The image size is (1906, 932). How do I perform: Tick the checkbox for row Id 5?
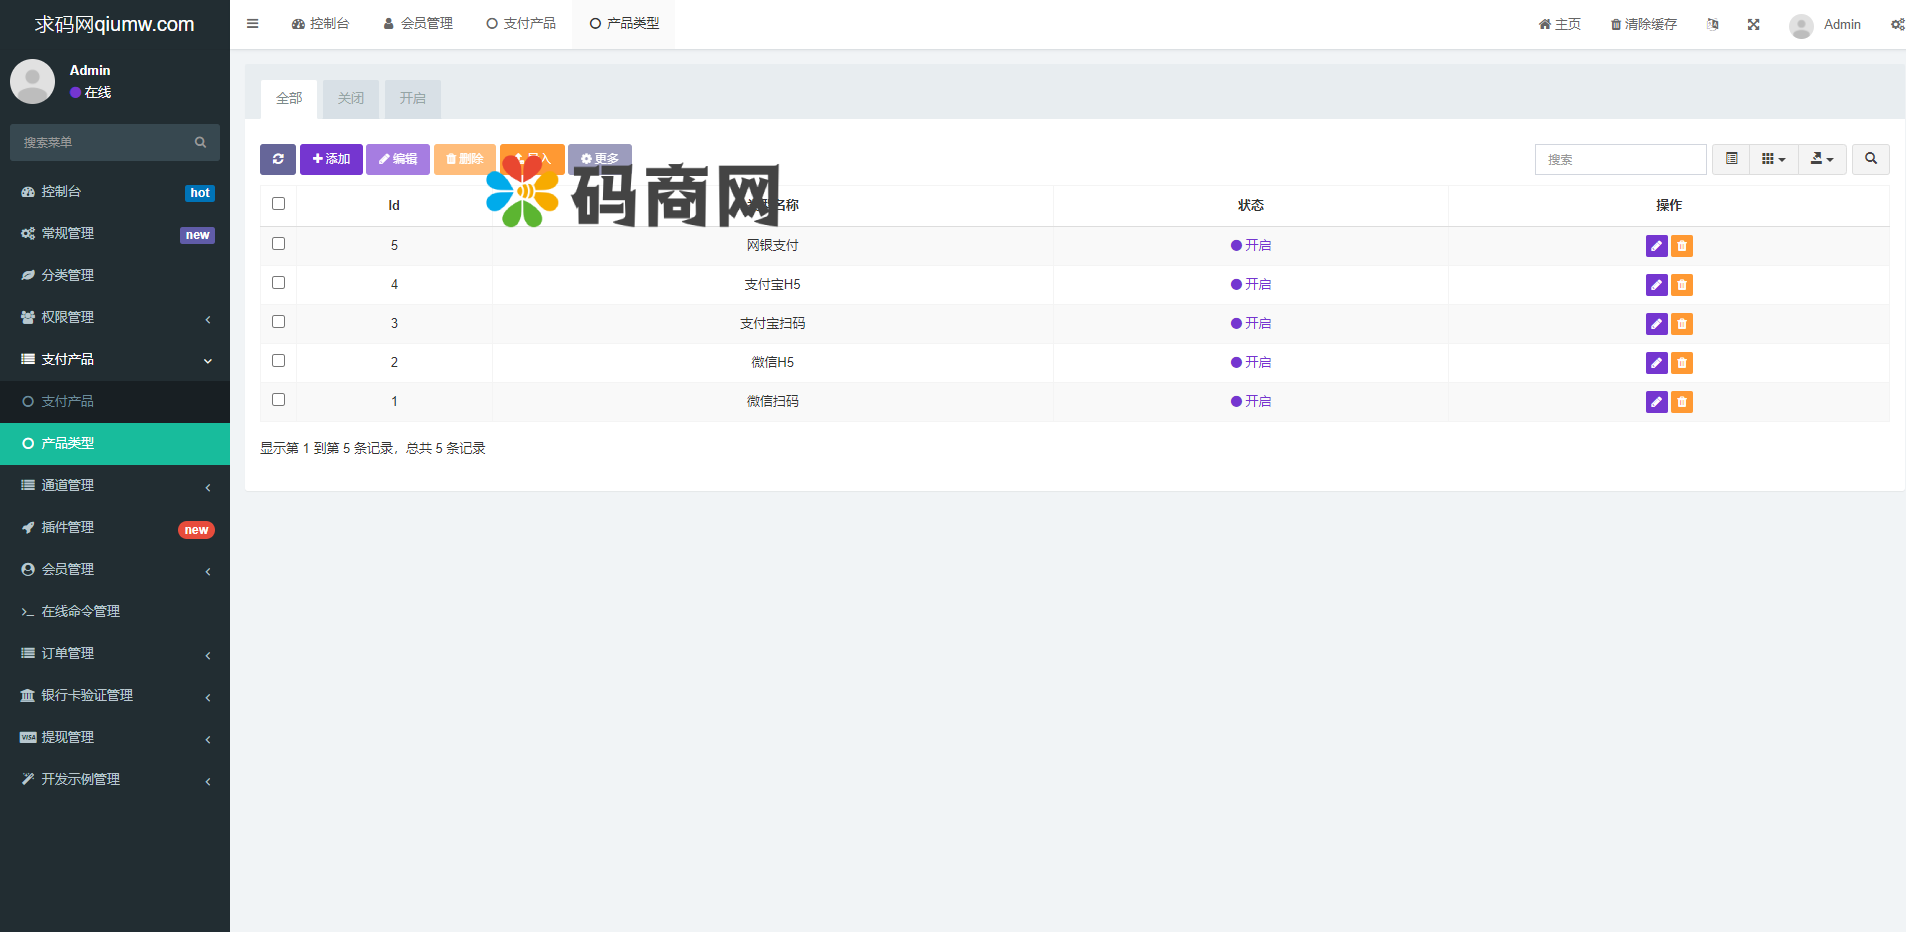279,244
